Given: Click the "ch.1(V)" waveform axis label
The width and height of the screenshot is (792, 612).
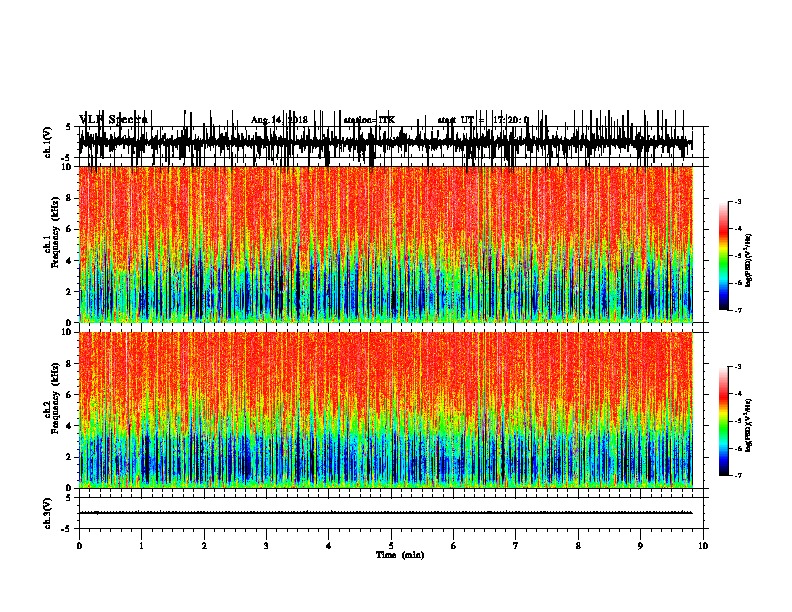Looking at the screenshot, I should pos(48,142).
